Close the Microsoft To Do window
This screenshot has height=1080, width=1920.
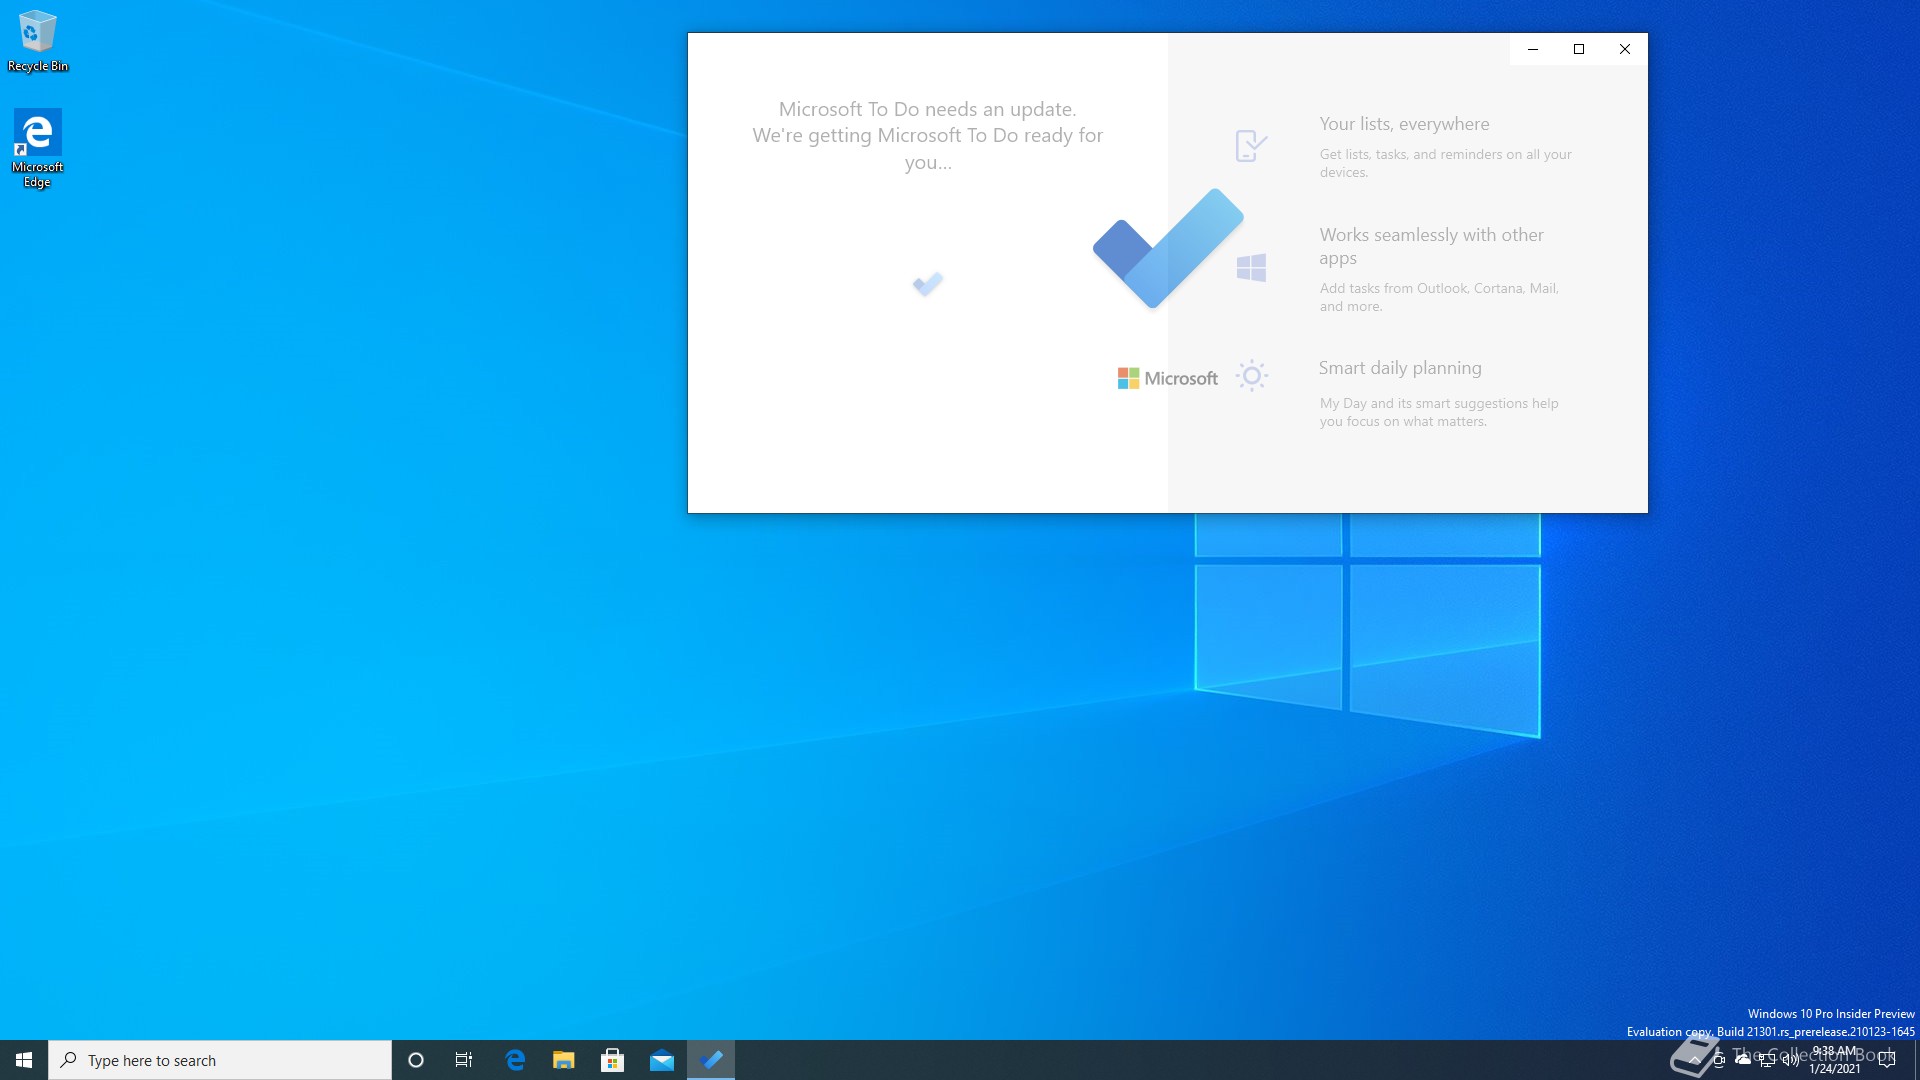1625,49
